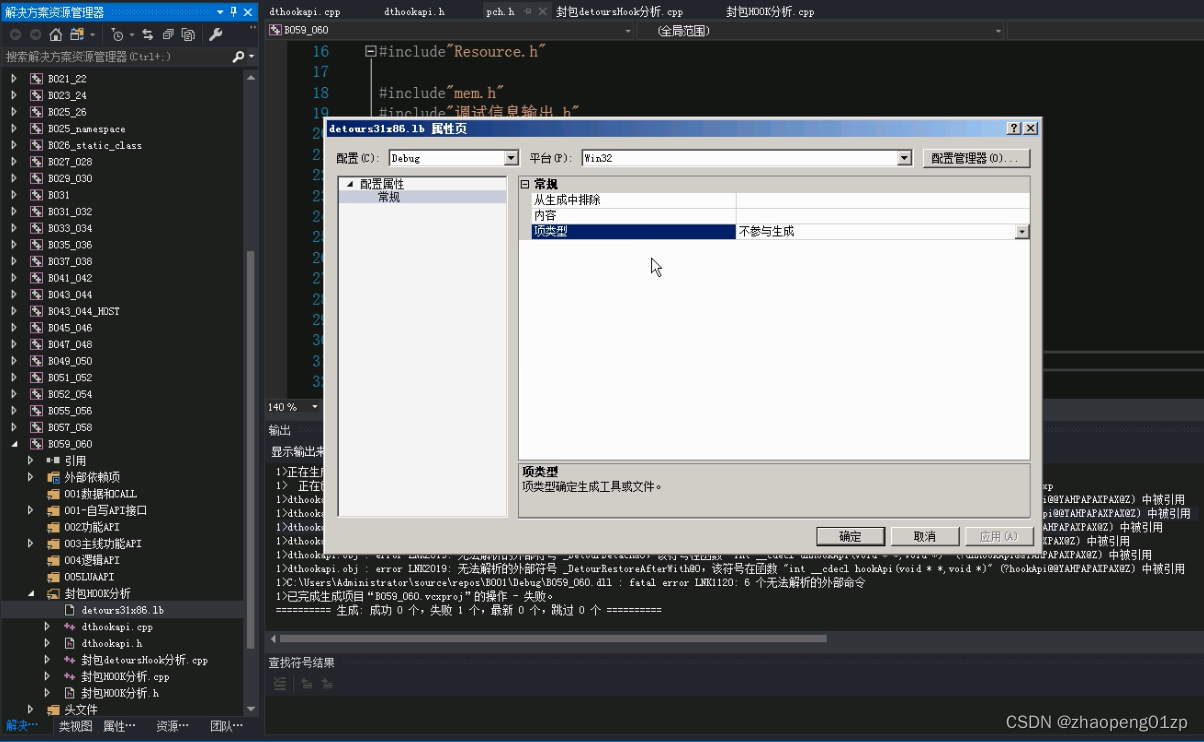Open Solution Explorer search options dropdown
The width and height of the screenshot is (1204, 742).
tap(252, 57)
